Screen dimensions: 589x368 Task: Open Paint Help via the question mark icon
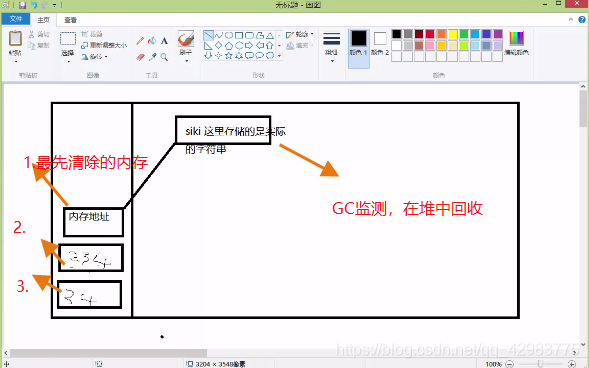[582, 20]
